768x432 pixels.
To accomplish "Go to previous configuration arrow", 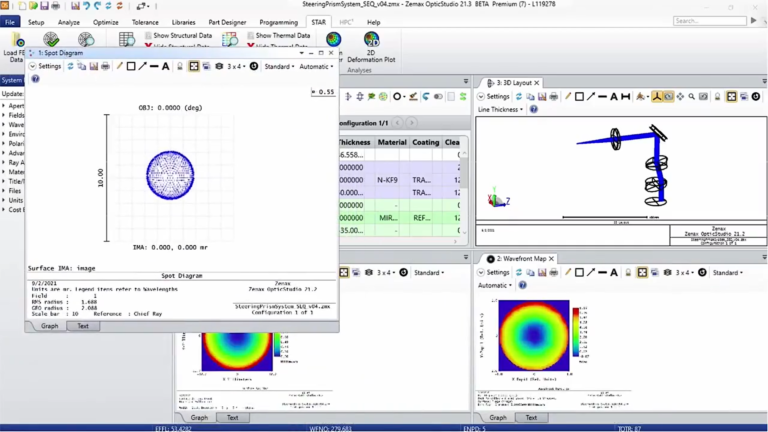I will coord(398,122).
